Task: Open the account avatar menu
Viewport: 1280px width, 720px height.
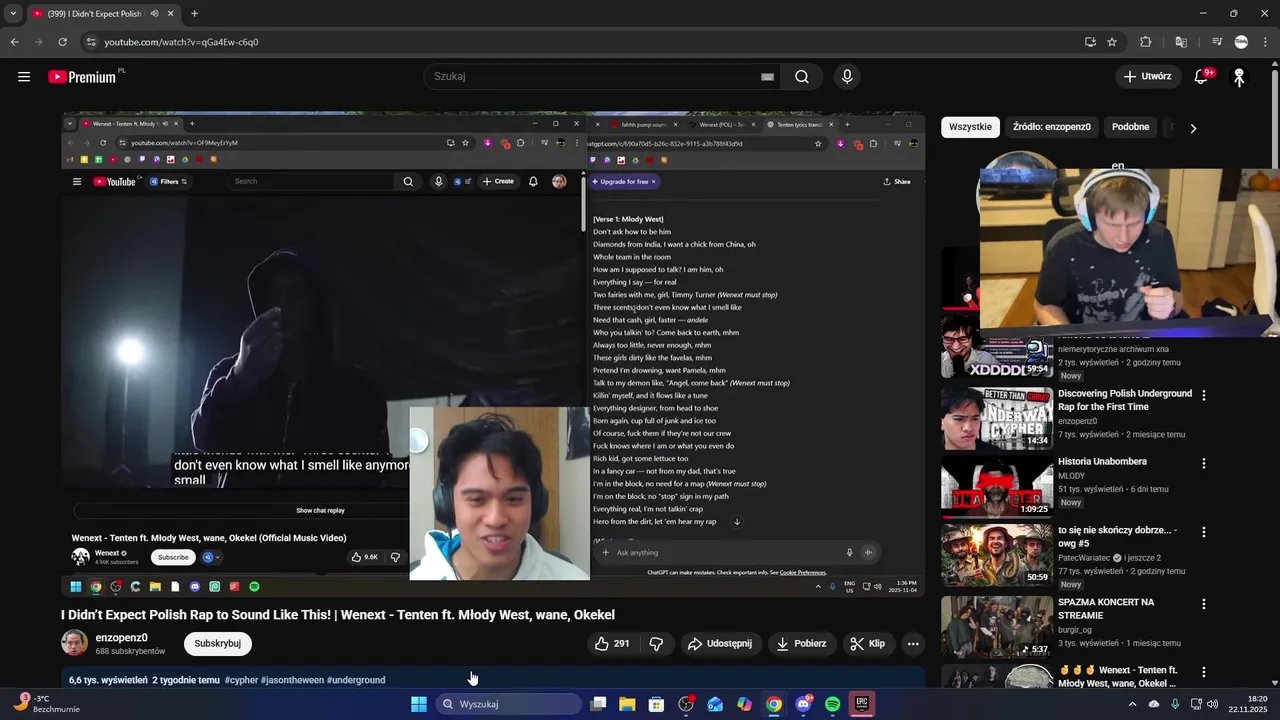Action: [1239, 76]
